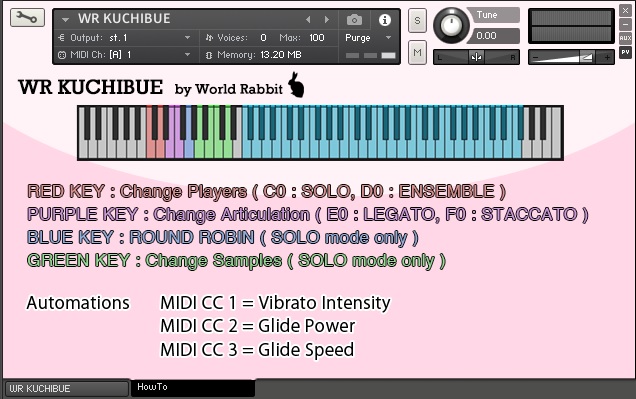Click the Tune knob
The width and height of the screenshot is (636, 399).
click(x=451, y=25)
